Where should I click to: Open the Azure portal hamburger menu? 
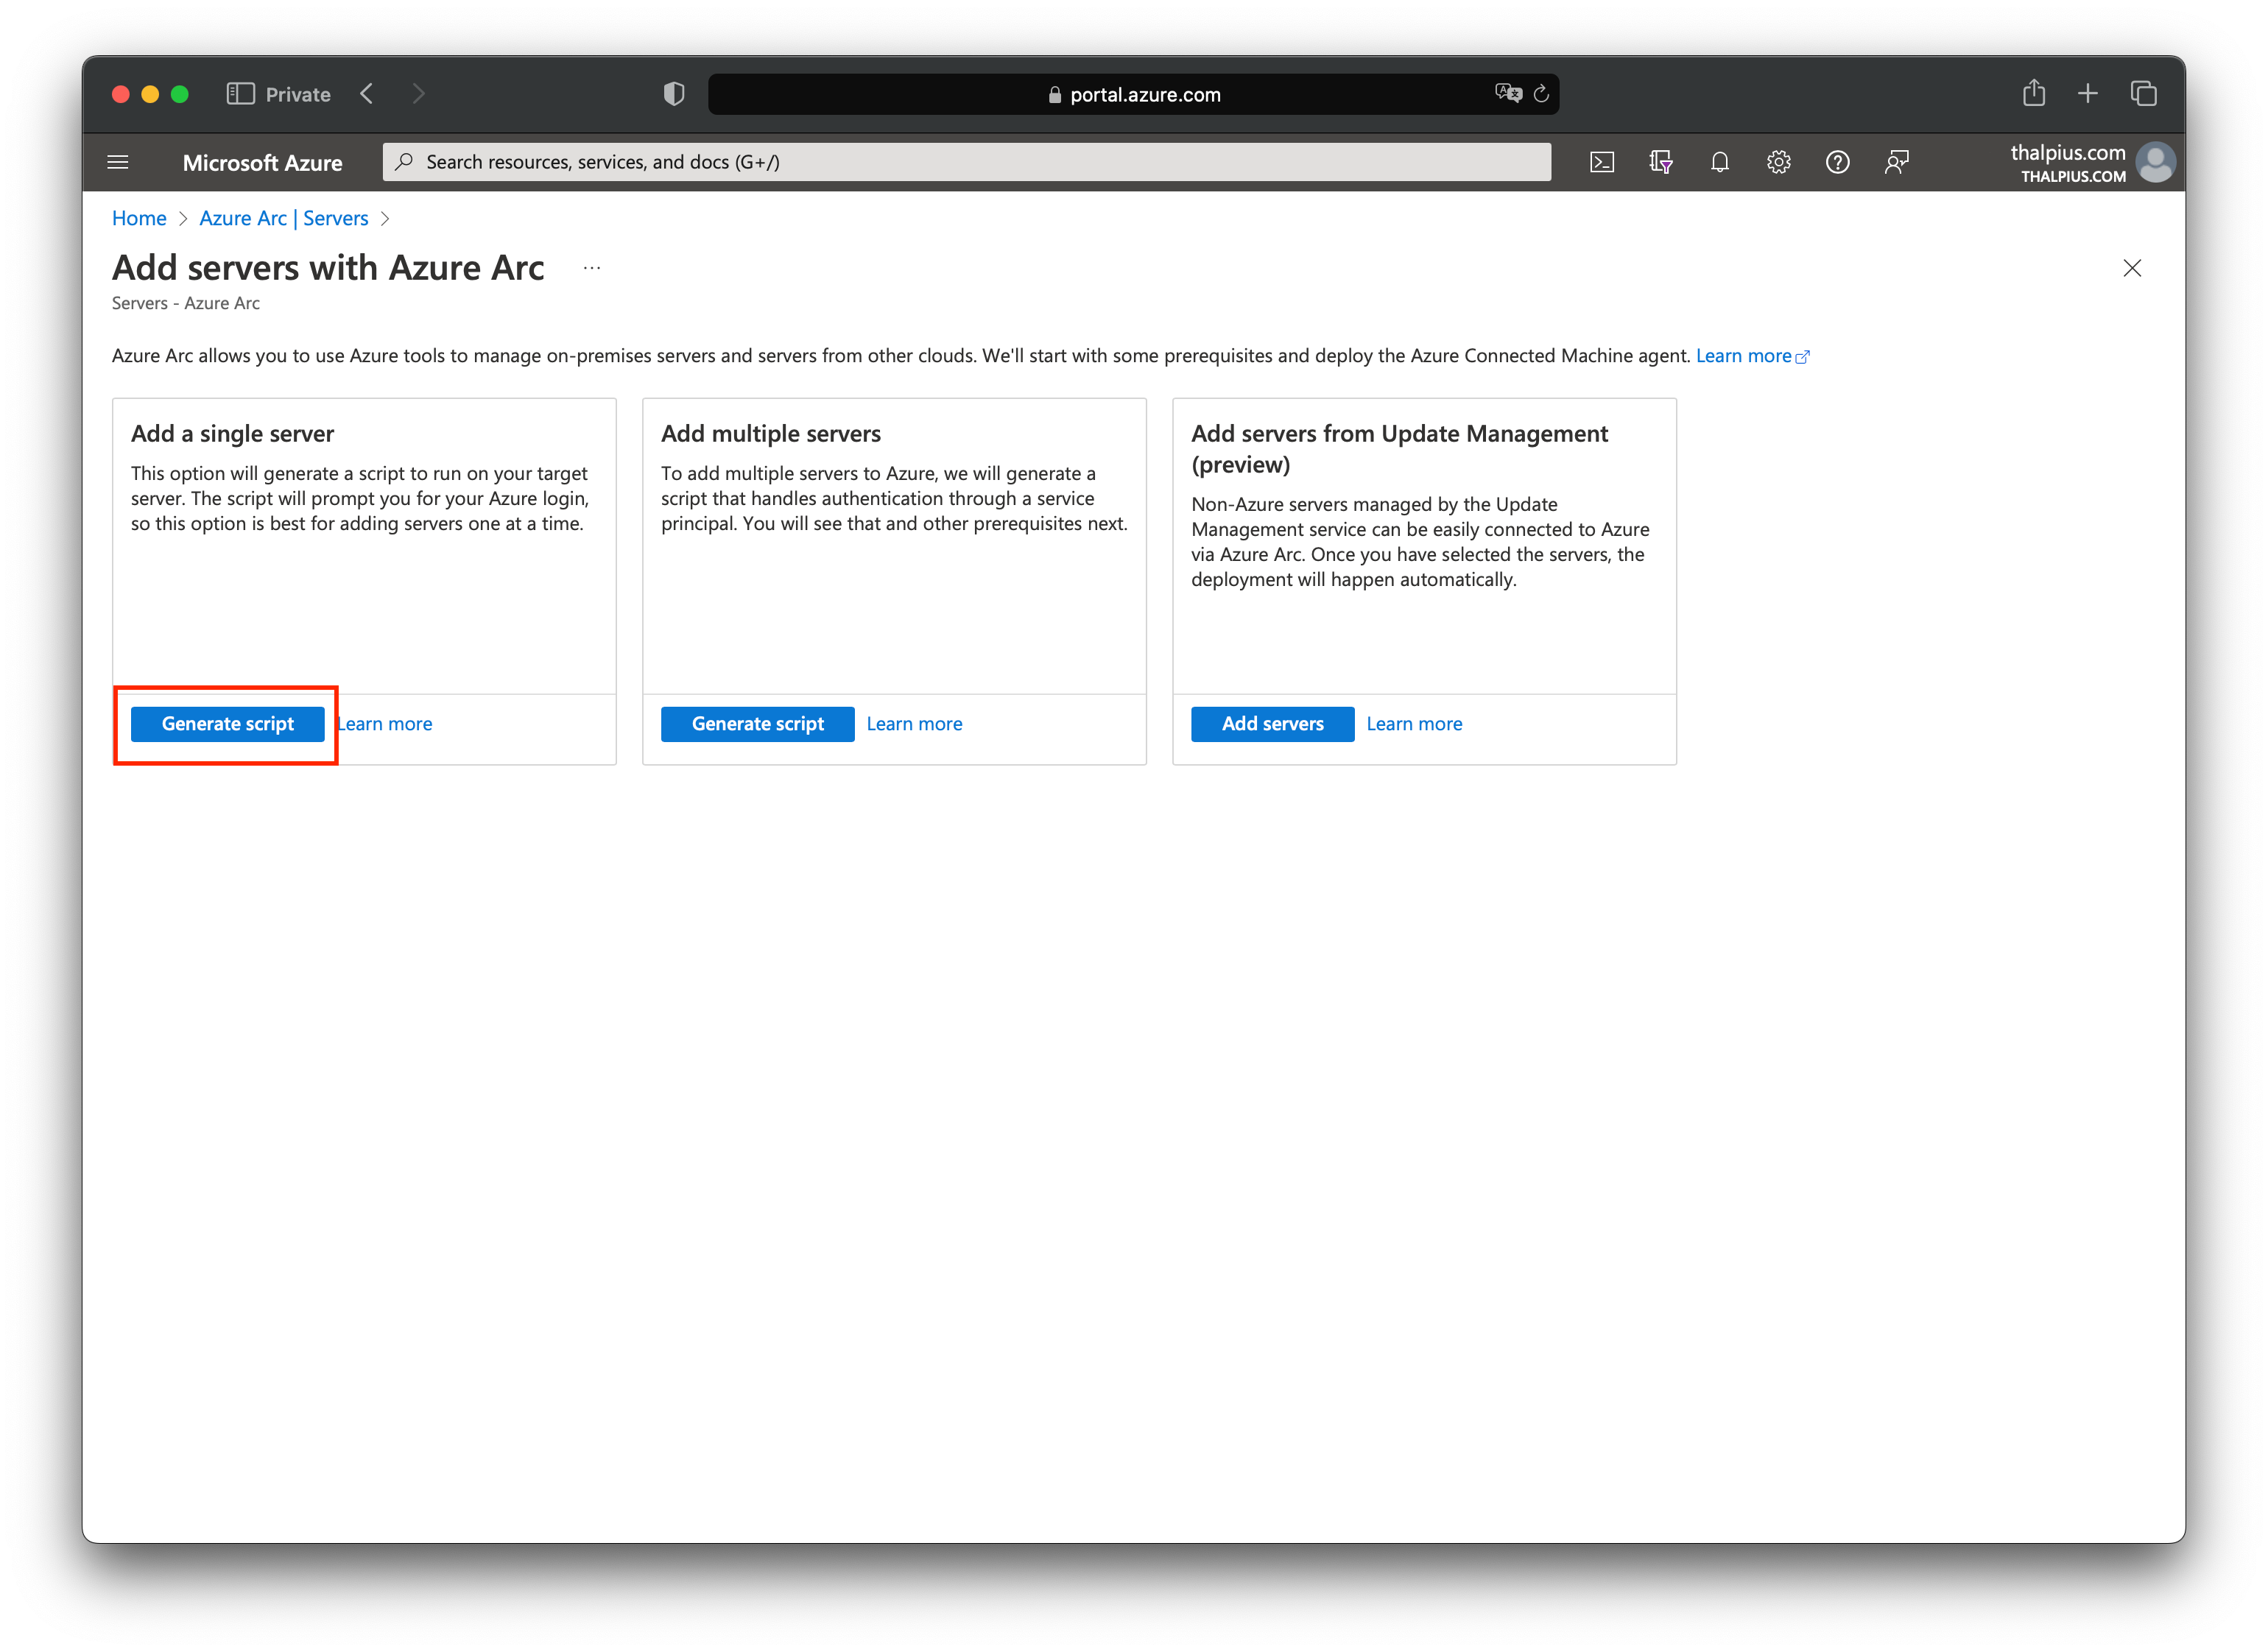pyautogui.click(x=118, y=162)
